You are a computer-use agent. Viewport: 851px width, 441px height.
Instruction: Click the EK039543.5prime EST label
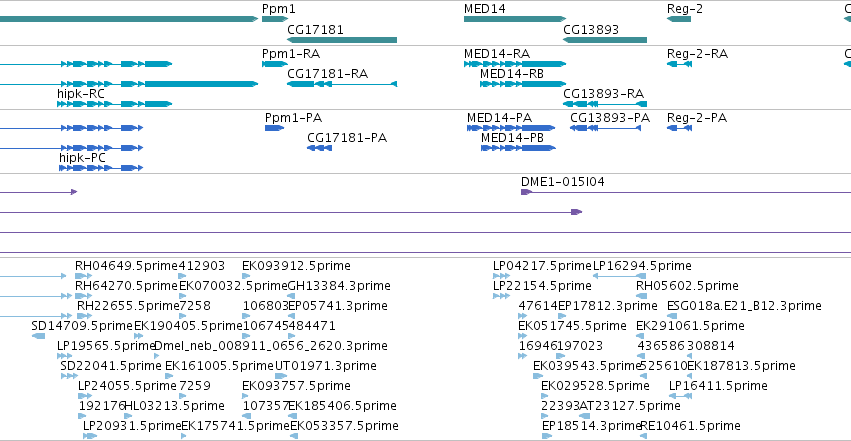587,366
